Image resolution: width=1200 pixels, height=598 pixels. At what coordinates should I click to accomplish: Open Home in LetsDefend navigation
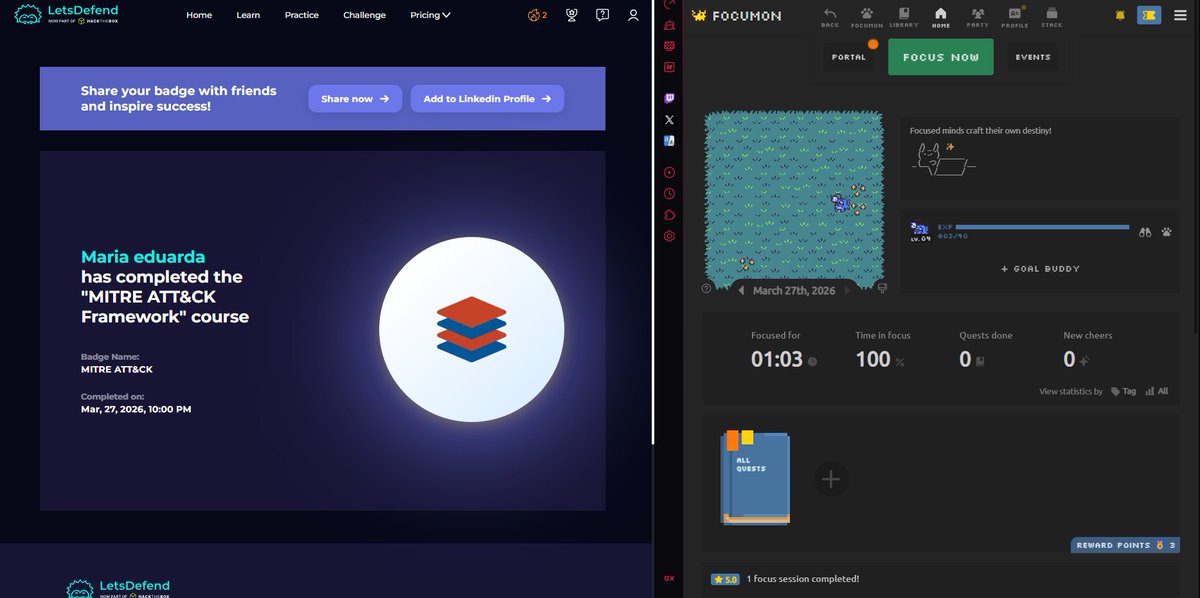click(x=199, y=15)
